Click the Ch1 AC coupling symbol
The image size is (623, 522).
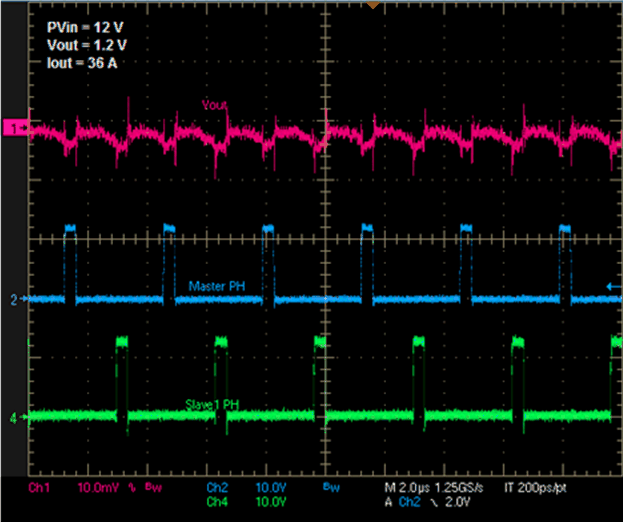132,487
